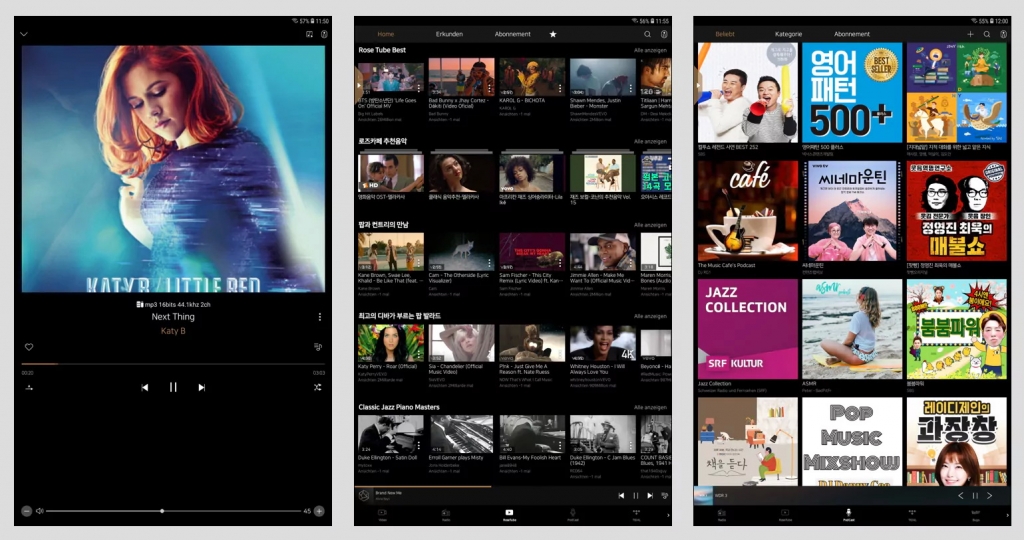Image resolution: width=1024 pixels, height=540 pixels.
Task: Tap the Katy B Little Red album cover
Action: [173, 168]
